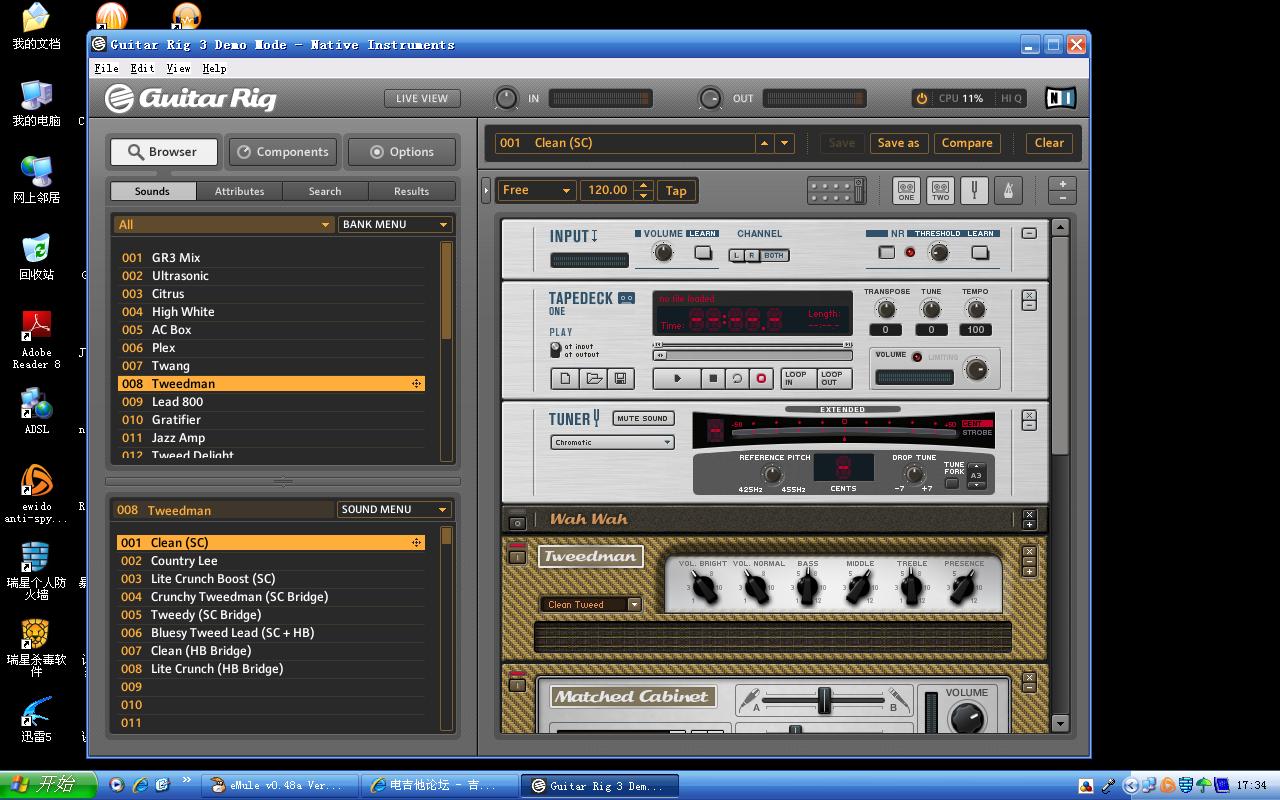Screen dimensions: 1280x800
Task: Click the Tapedeck save disk icon
Action: point(620,379)
